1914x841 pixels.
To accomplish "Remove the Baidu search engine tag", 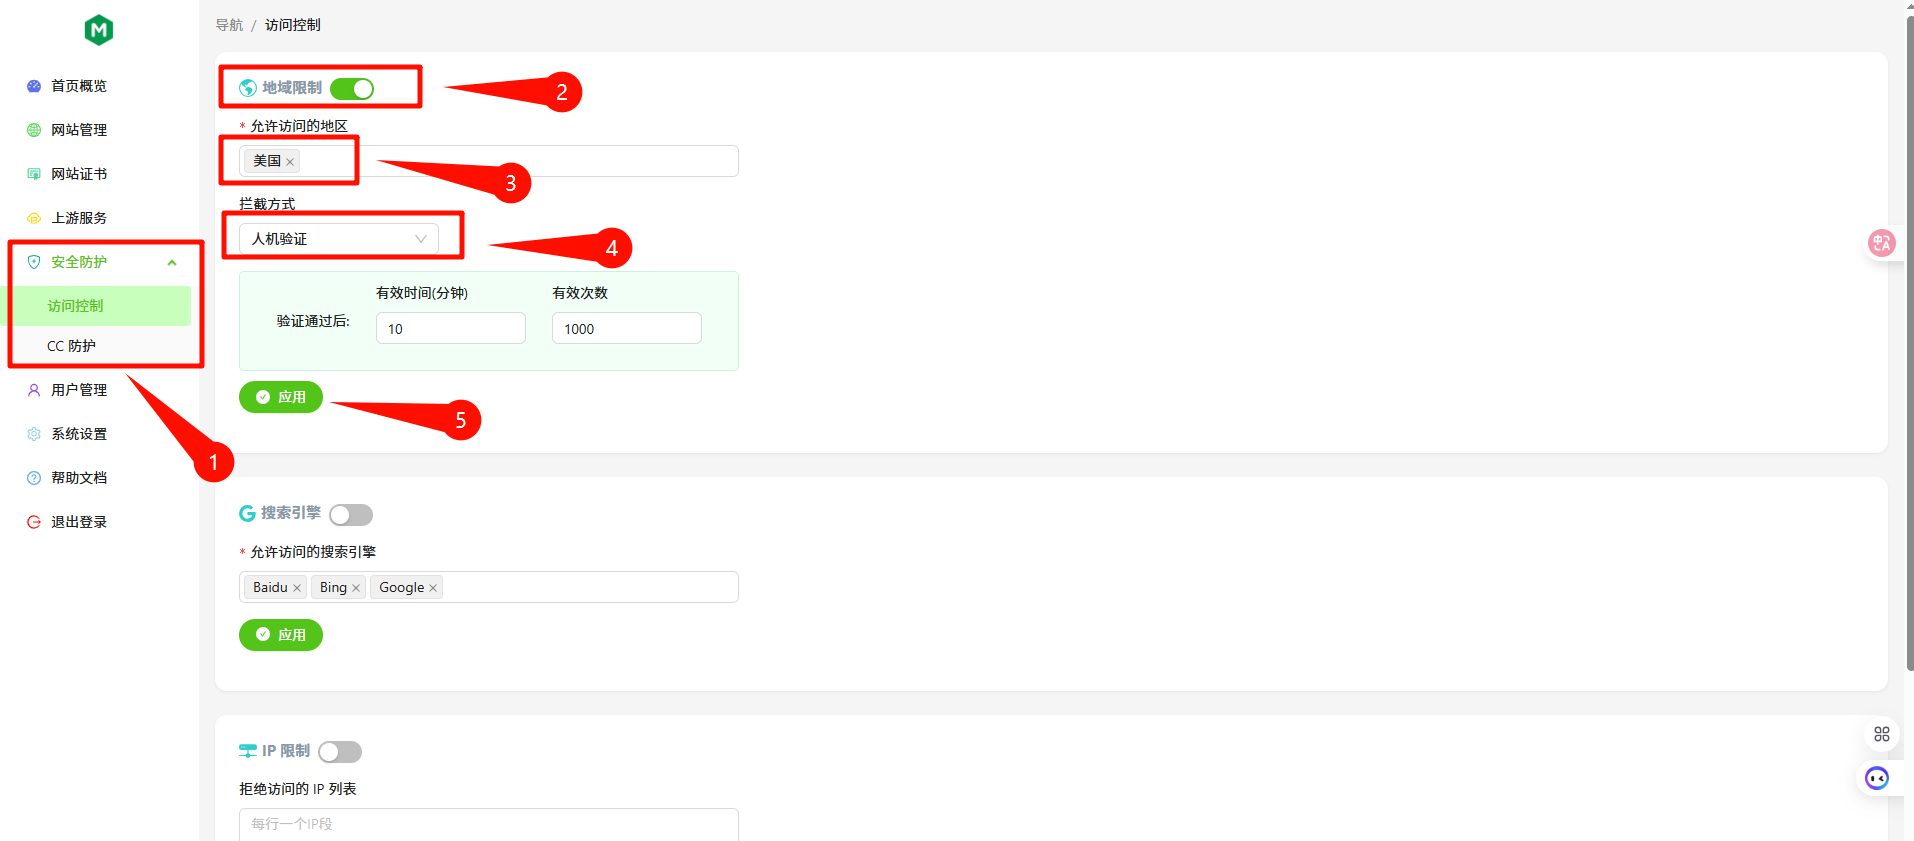I will click(297, 588).
